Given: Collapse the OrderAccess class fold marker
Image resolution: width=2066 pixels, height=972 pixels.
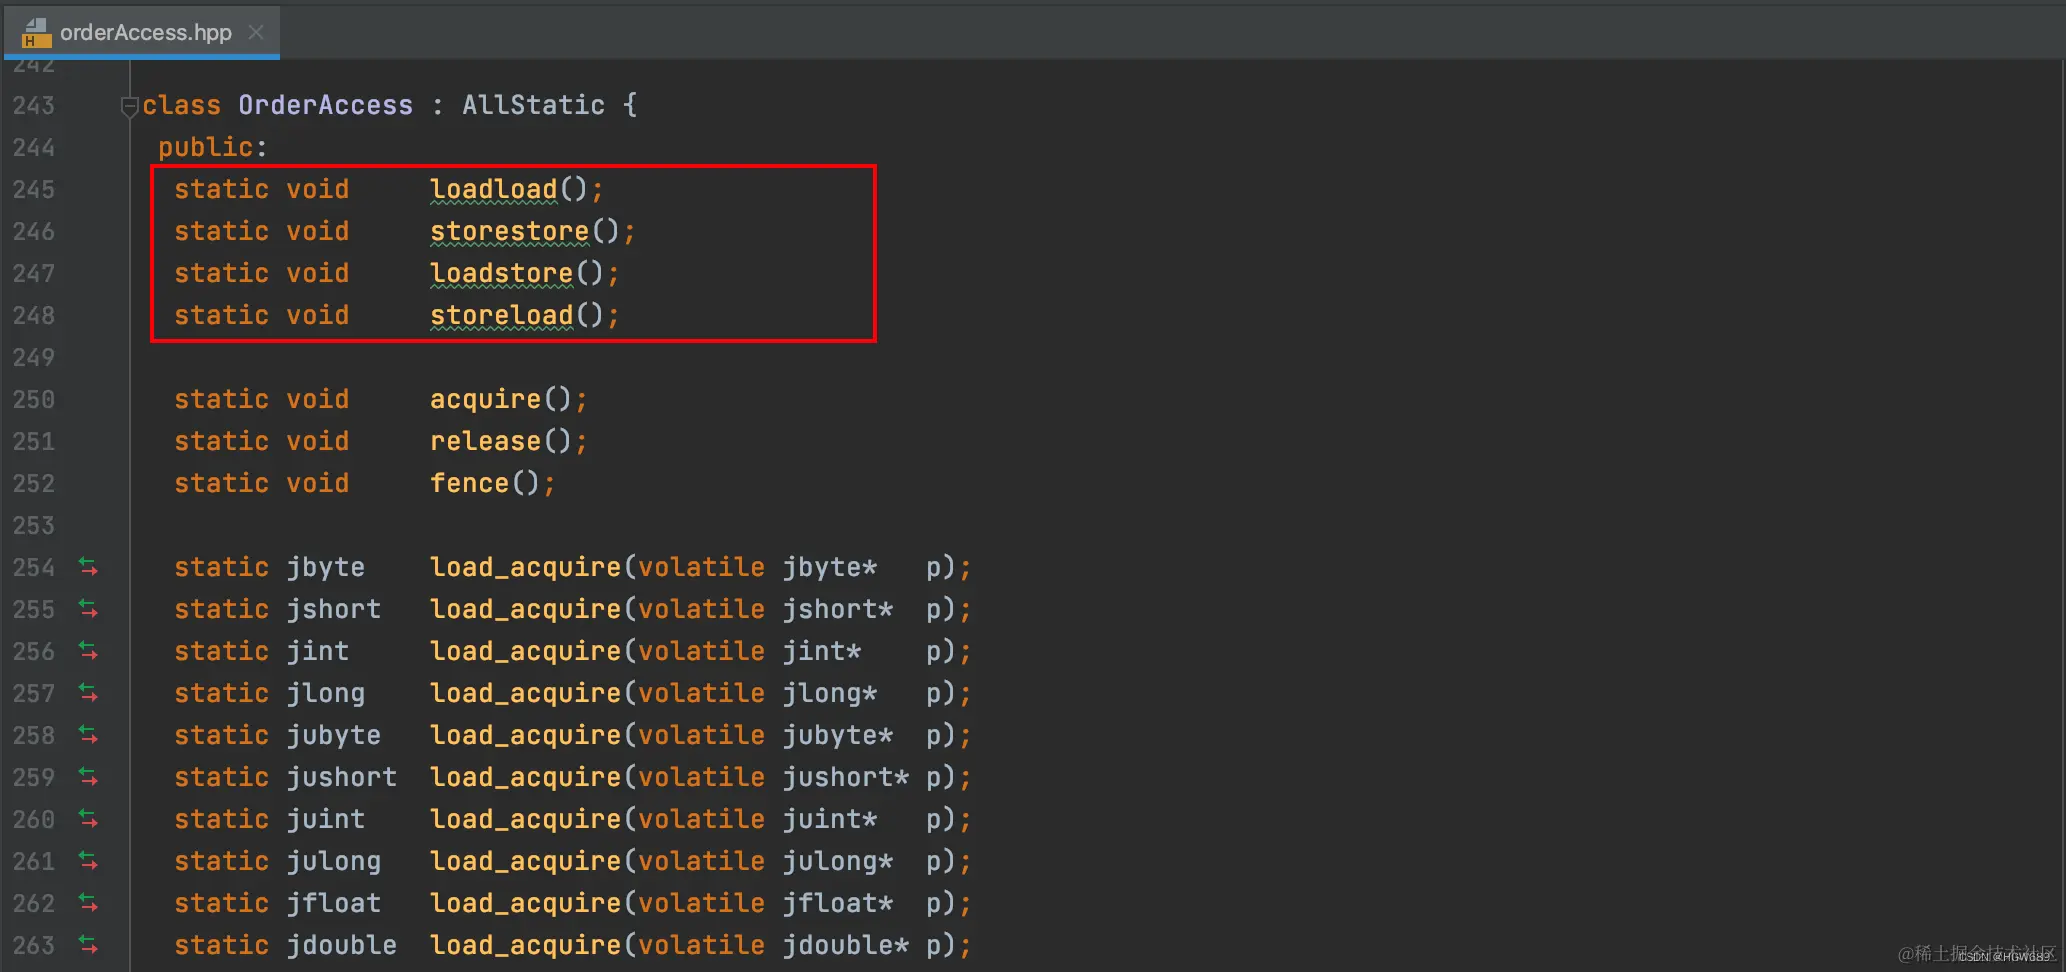Looking at the screenshot, I should click(129, 105).
